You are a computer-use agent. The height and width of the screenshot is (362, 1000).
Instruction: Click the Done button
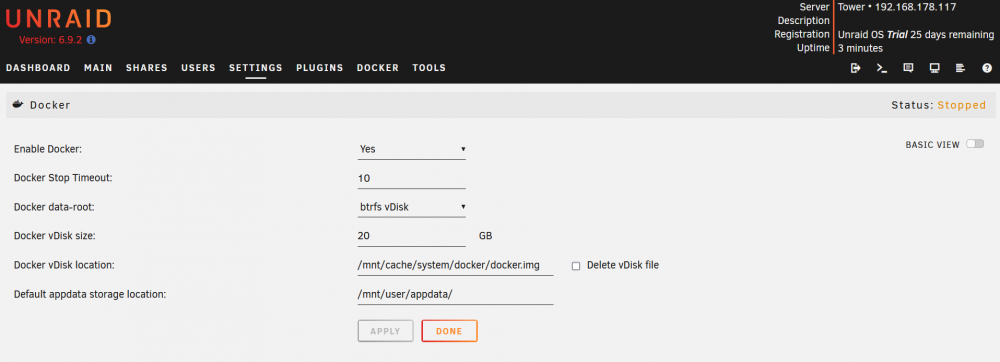click(x=449, y=331)
